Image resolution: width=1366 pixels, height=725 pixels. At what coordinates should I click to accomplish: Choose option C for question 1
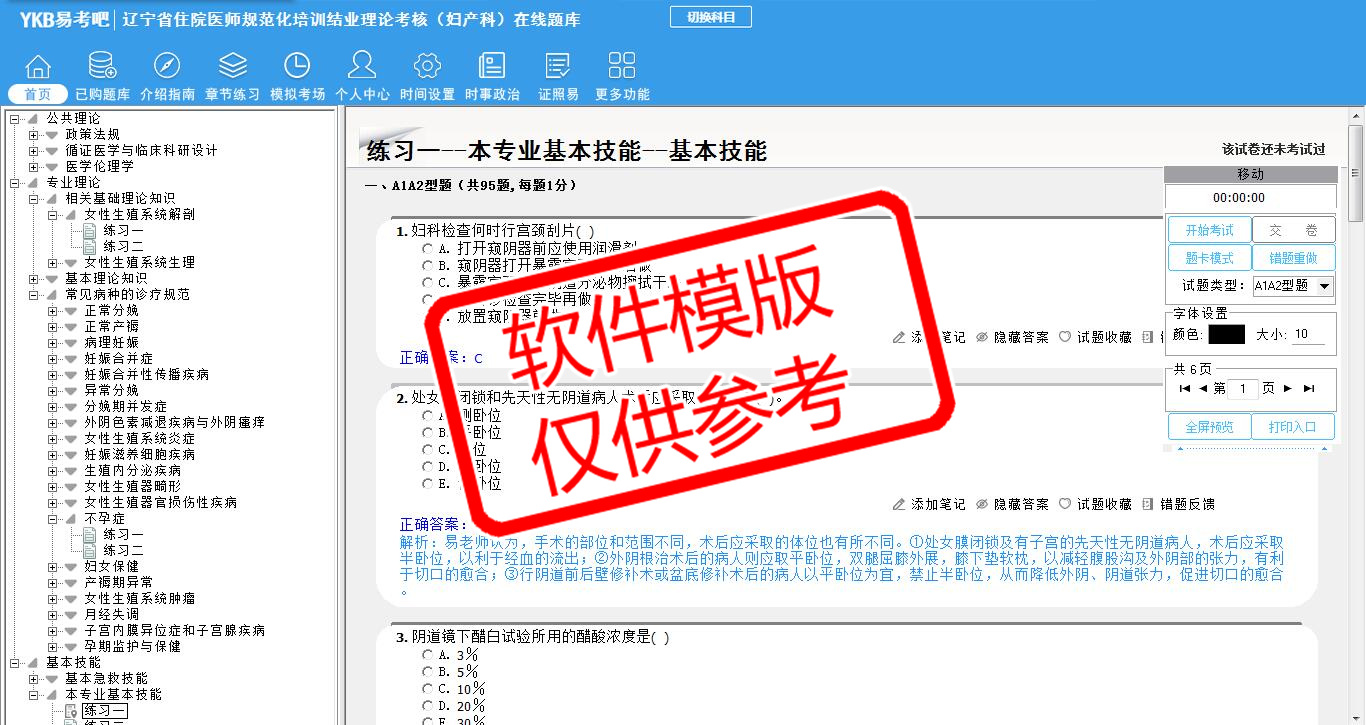coord(428,282)
